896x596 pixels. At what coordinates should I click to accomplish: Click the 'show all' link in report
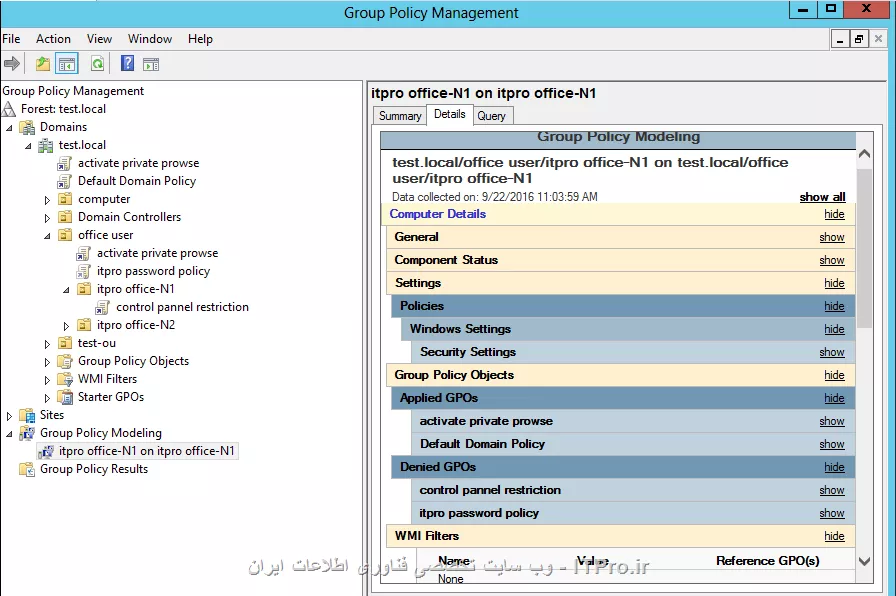822,197
